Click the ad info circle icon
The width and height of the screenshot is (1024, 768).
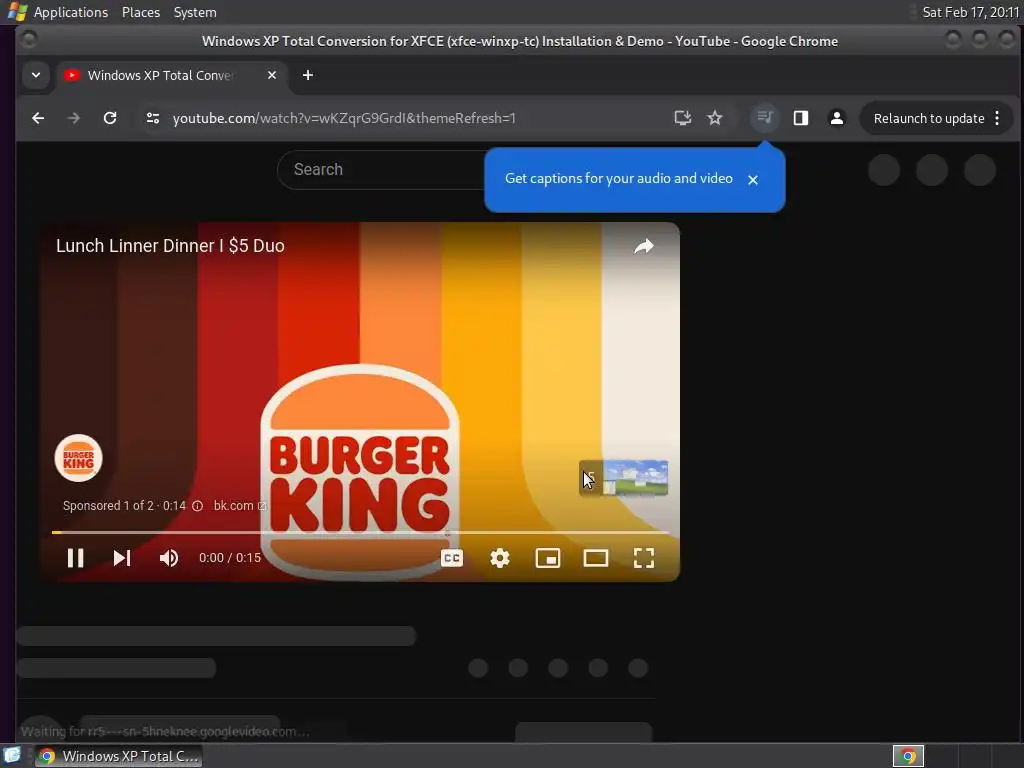[x=197, y=505]
